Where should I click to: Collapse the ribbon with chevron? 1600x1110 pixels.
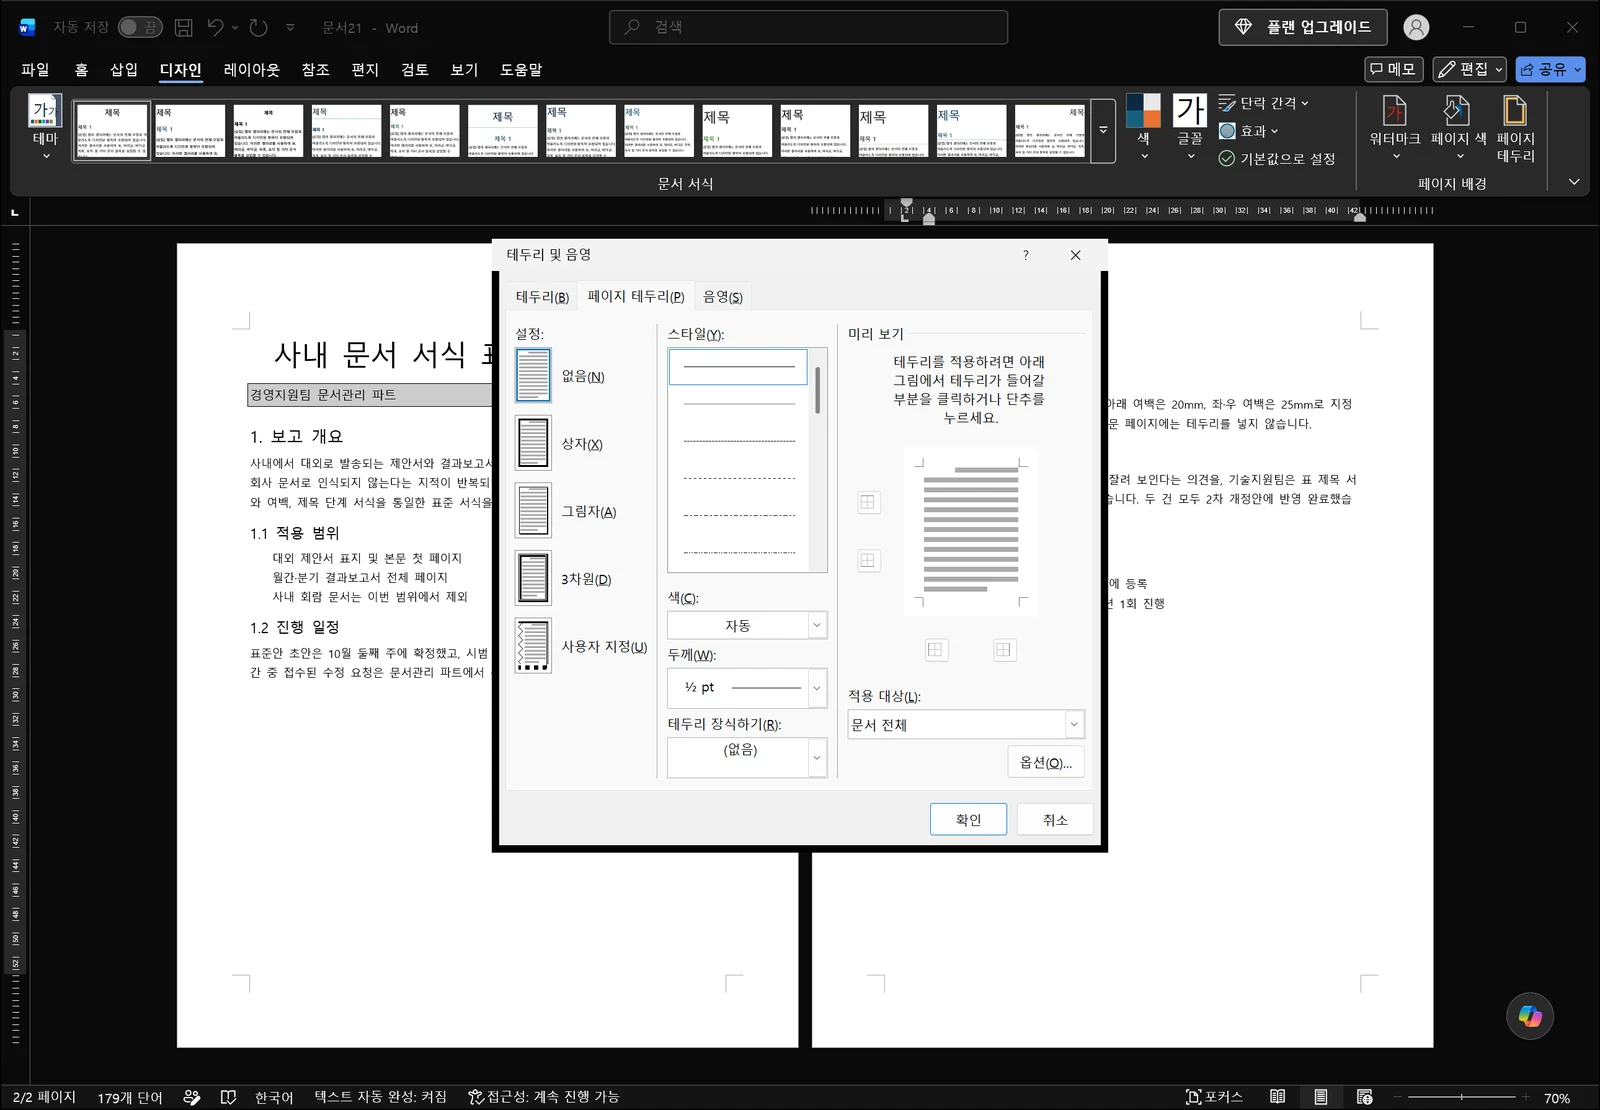[1574, 182]
